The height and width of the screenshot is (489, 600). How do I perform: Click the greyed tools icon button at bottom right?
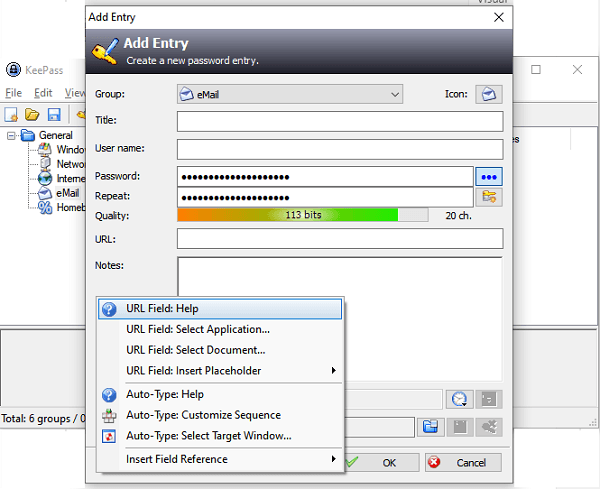pos(489,427)
